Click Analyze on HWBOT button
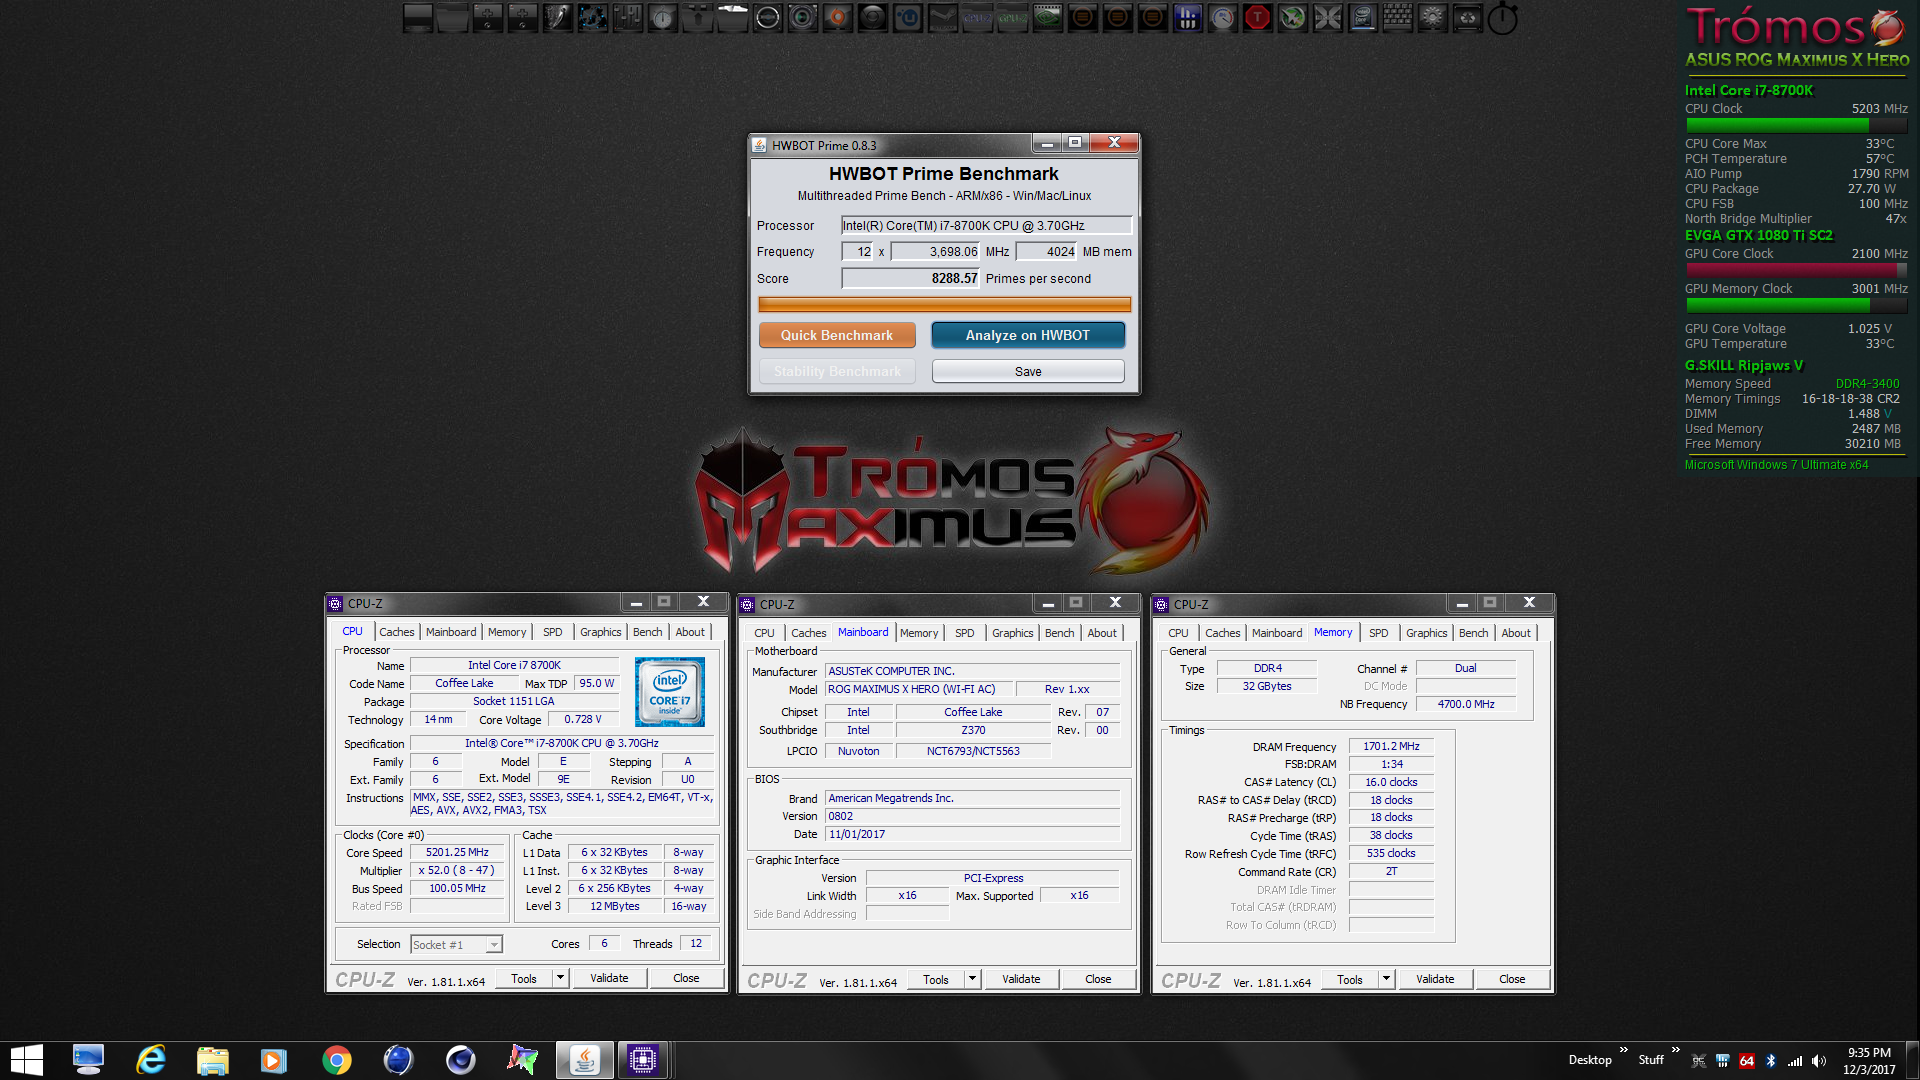This screenshot has width=1920, height=1080. 1028,335
